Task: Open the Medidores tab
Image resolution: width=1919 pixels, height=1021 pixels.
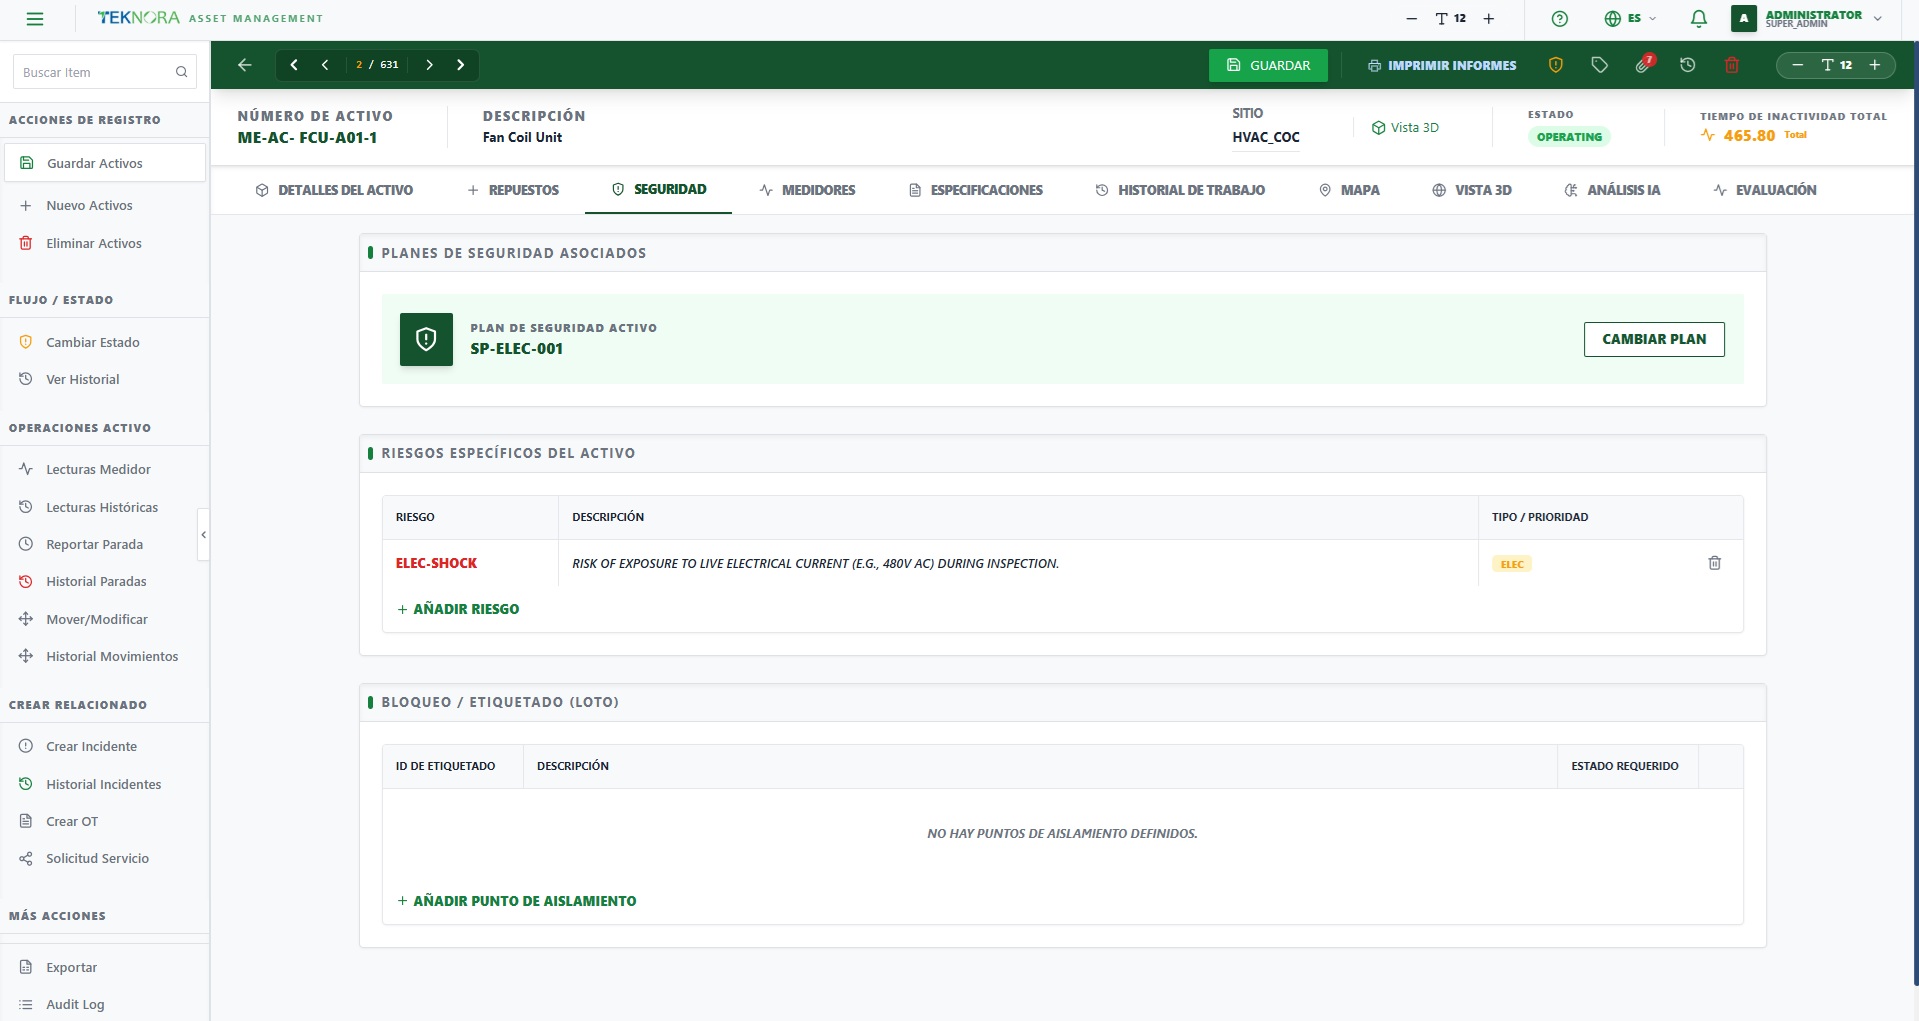Action: coord(807,190)
